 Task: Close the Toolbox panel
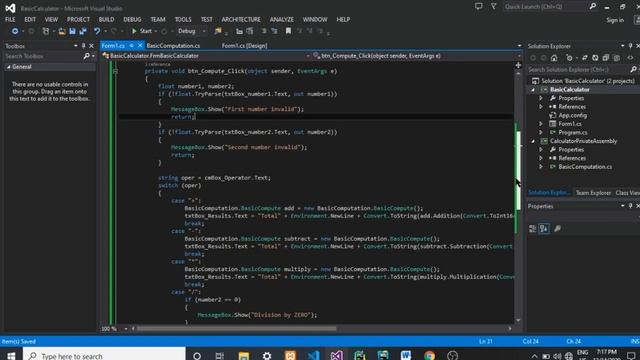click(91, 46)
